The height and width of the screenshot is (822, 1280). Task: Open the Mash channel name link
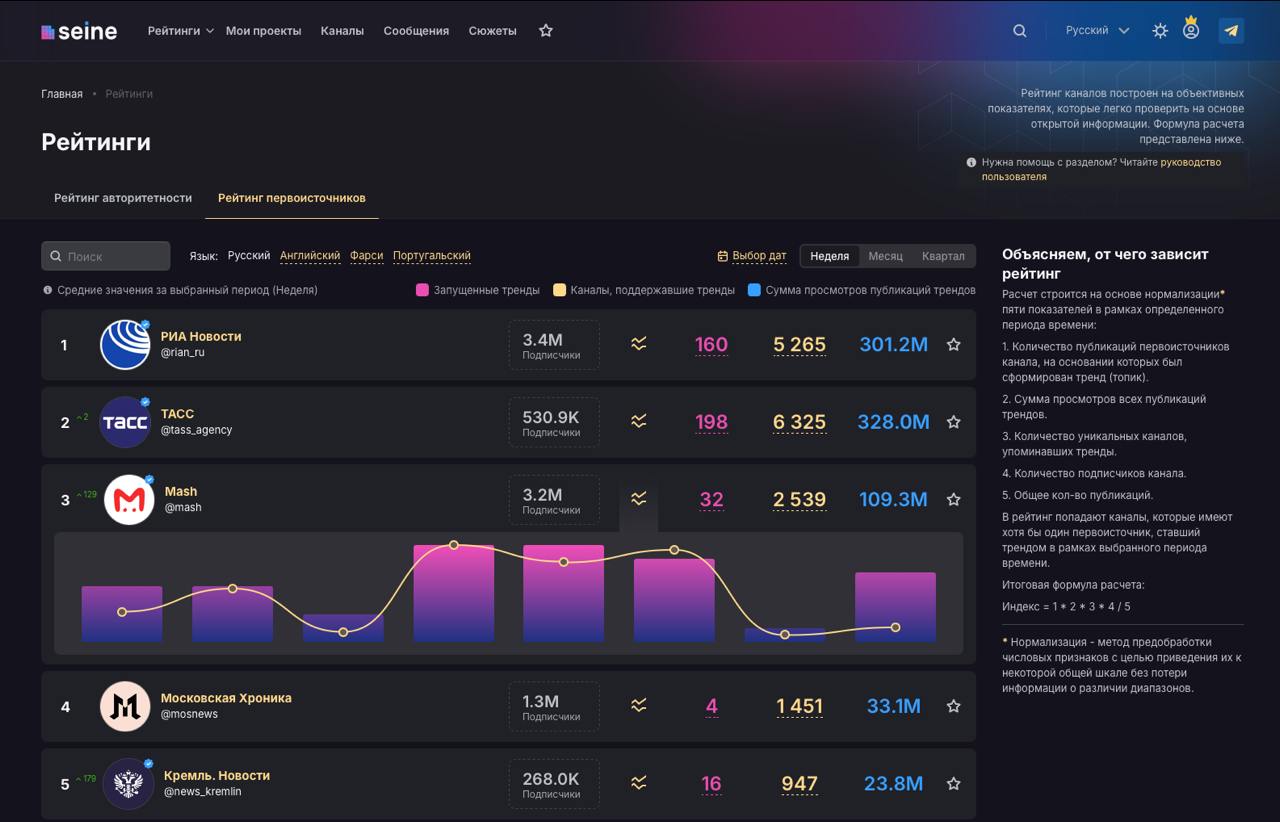(x=181, y=492)
